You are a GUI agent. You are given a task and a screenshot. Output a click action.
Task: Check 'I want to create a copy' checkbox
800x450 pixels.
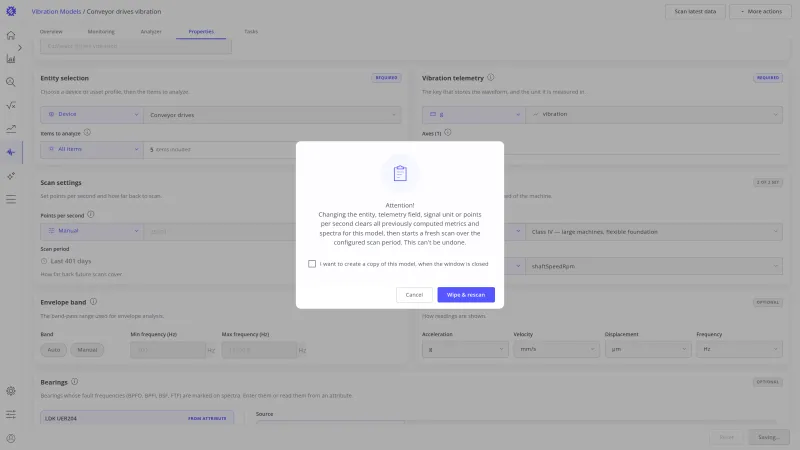(x=312, y=264)
